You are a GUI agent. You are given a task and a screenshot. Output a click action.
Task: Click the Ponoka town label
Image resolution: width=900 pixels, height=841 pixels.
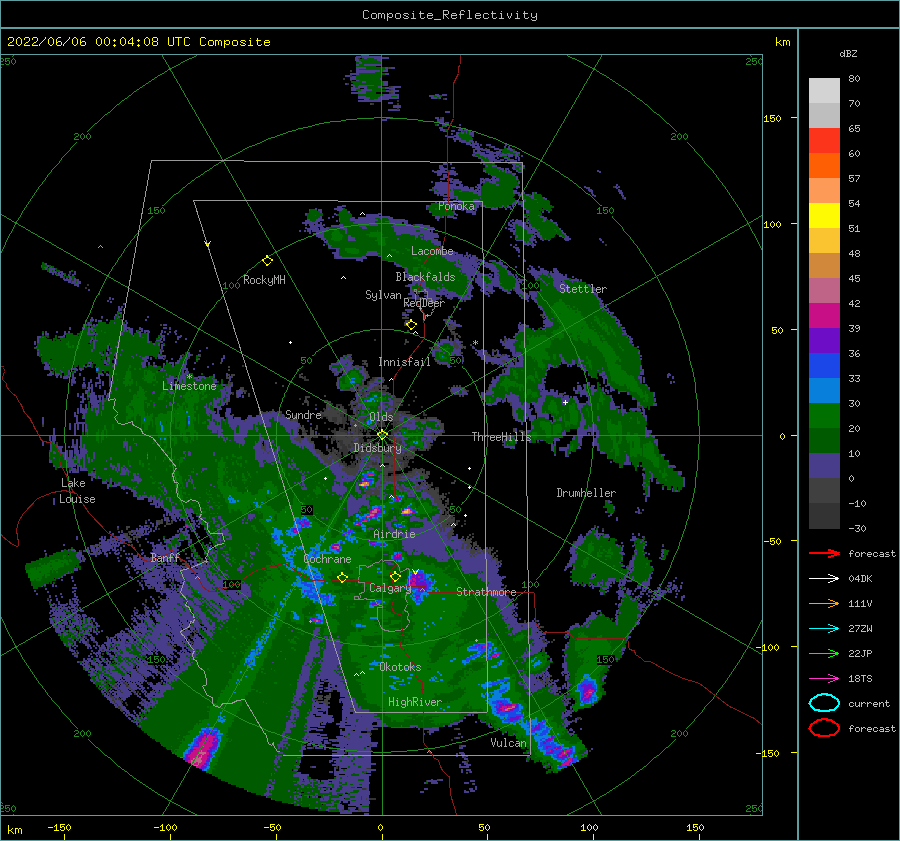point(456,206)
